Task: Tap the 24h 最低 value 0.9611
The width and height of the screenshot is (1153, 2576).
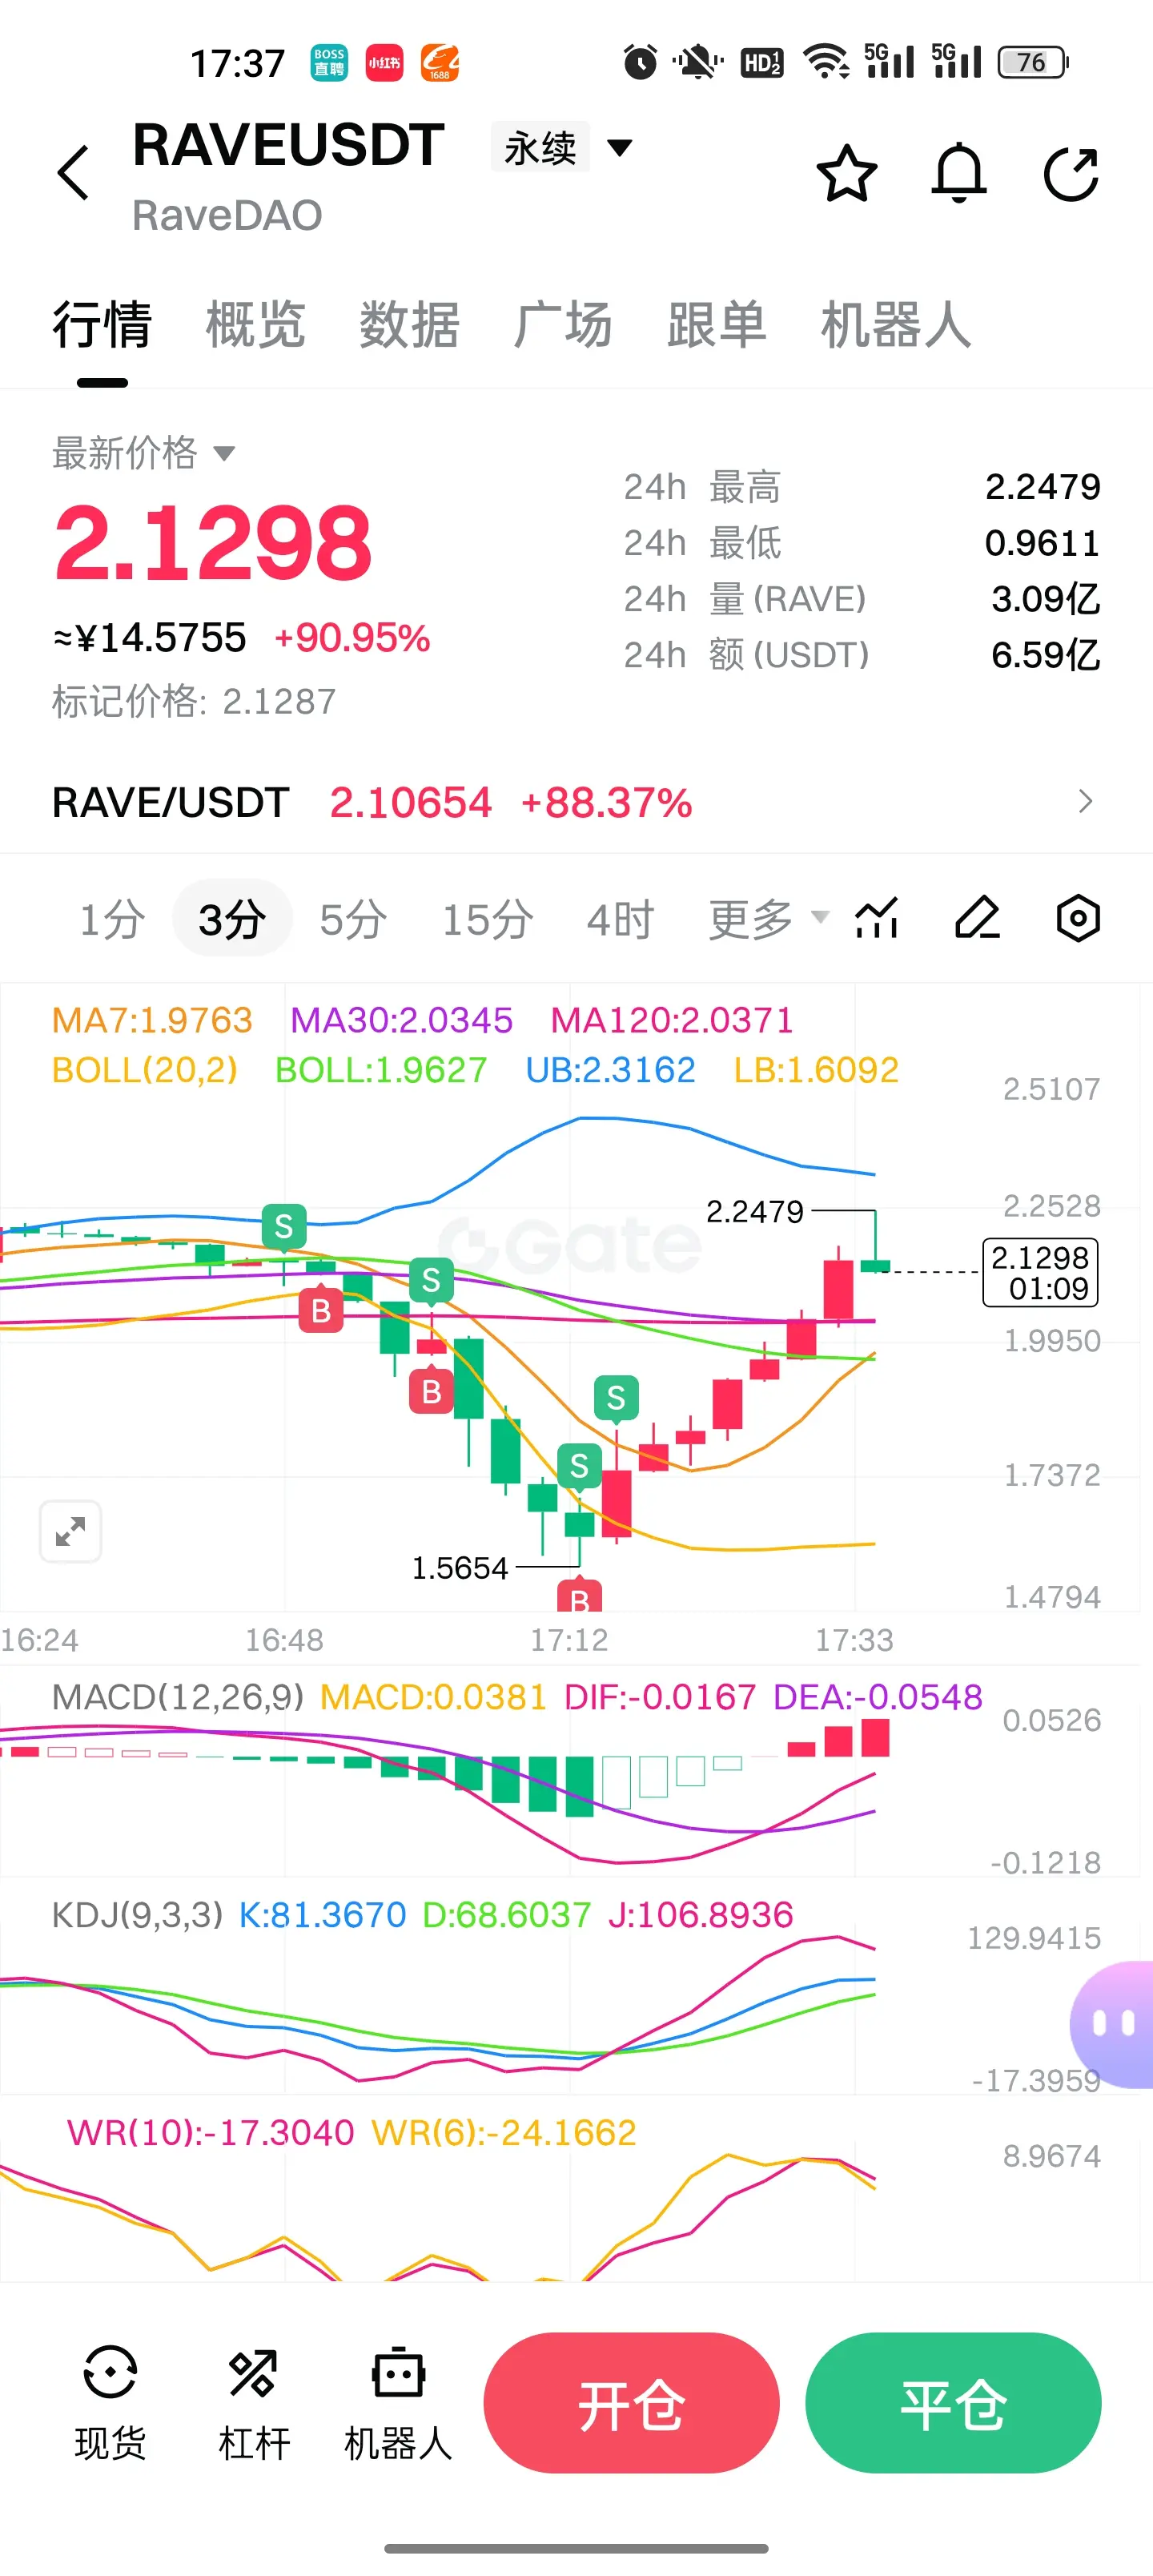Action: pyautogui.click(x=1043, y=543)
